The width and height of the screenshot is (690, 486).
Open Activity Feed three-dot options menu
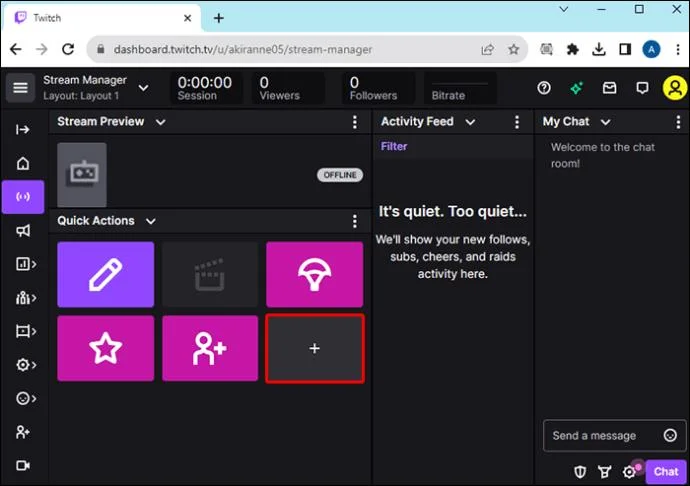pos(517,122)
